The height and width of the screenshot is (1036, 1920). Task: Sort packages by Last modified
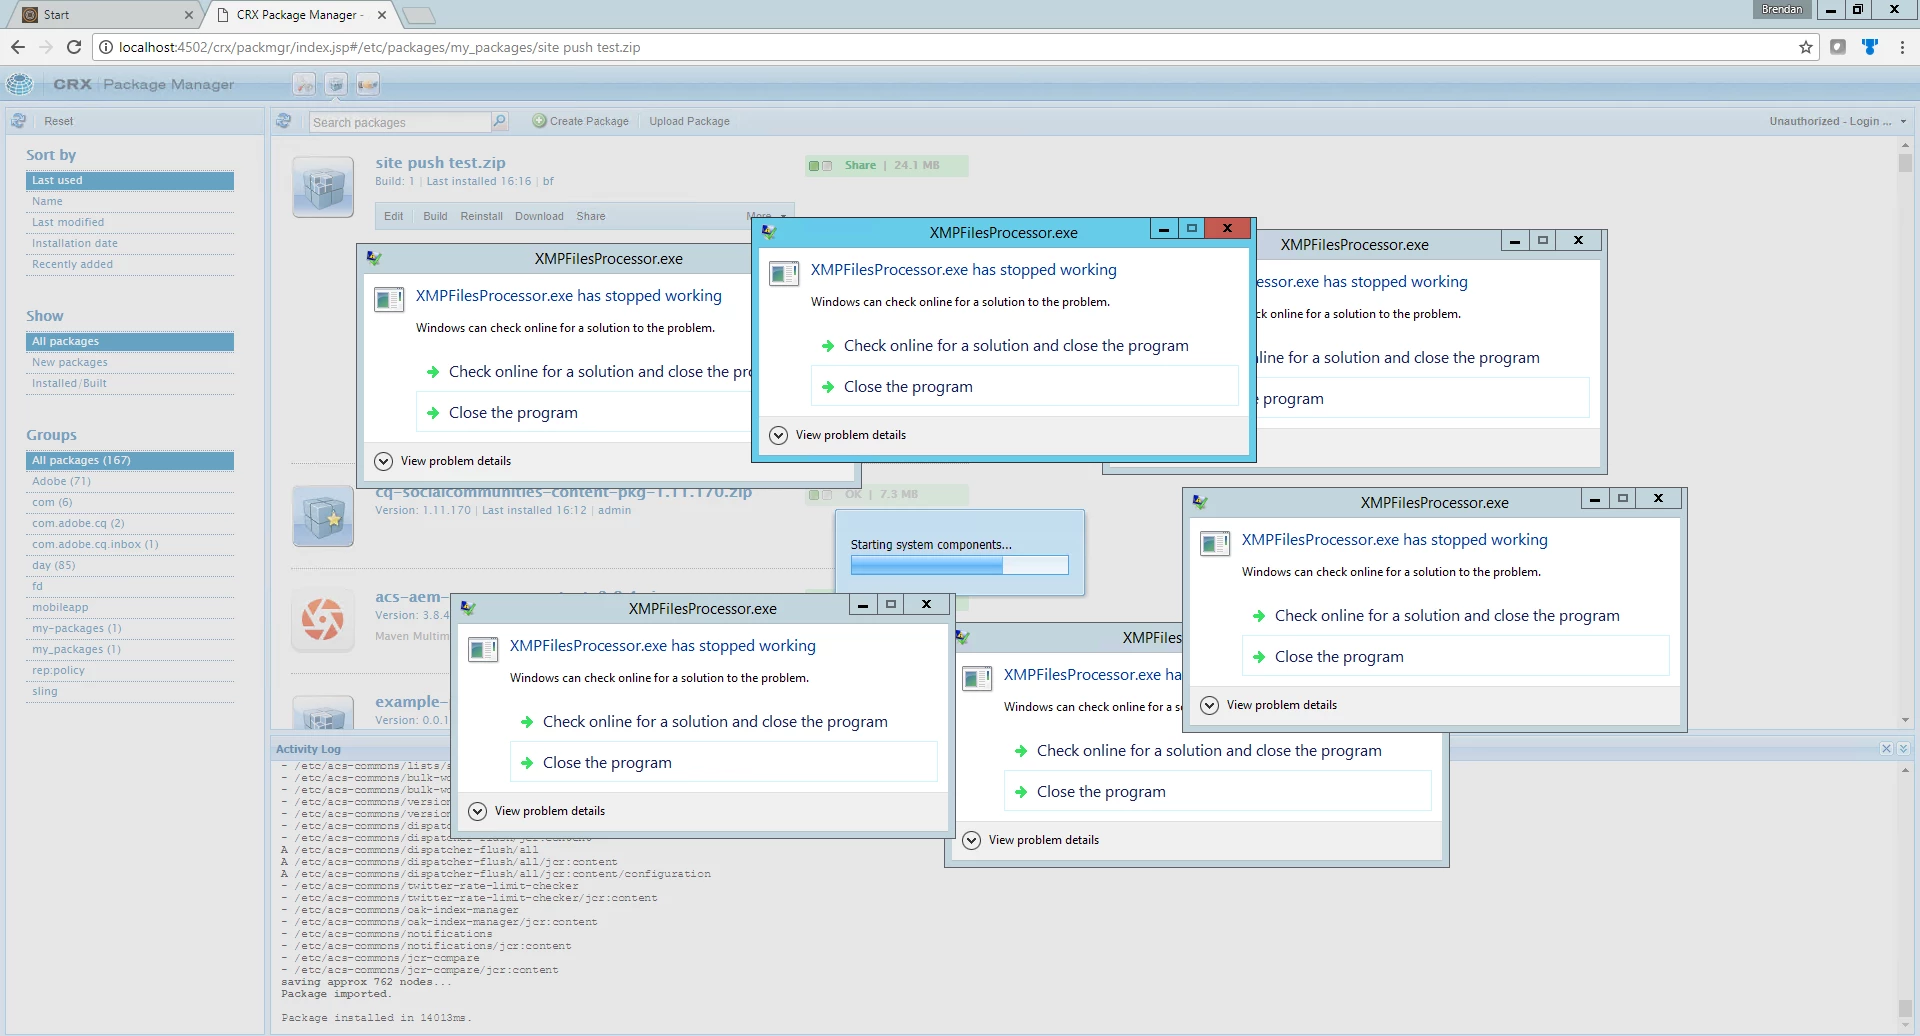[130, 222]
